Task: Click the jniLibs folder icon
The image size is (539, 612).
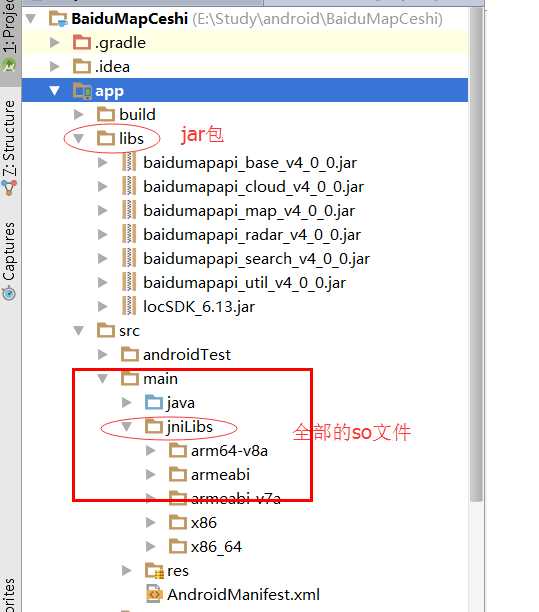Action: 154,427
